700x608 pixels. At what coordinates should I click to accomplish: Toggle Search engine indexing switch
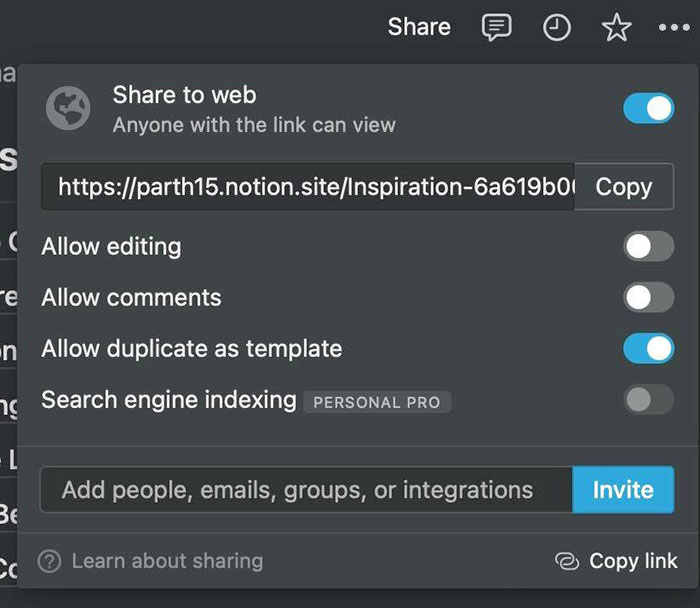click(648, 401)
